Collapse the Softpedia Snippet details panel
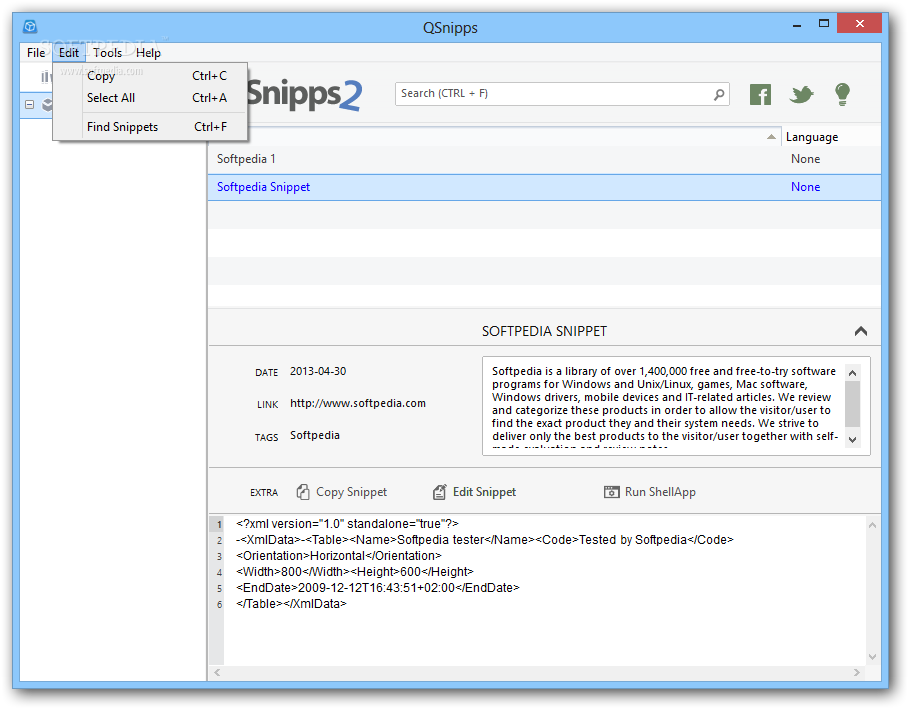Screen dimensions: 909x709 [860, 331]
